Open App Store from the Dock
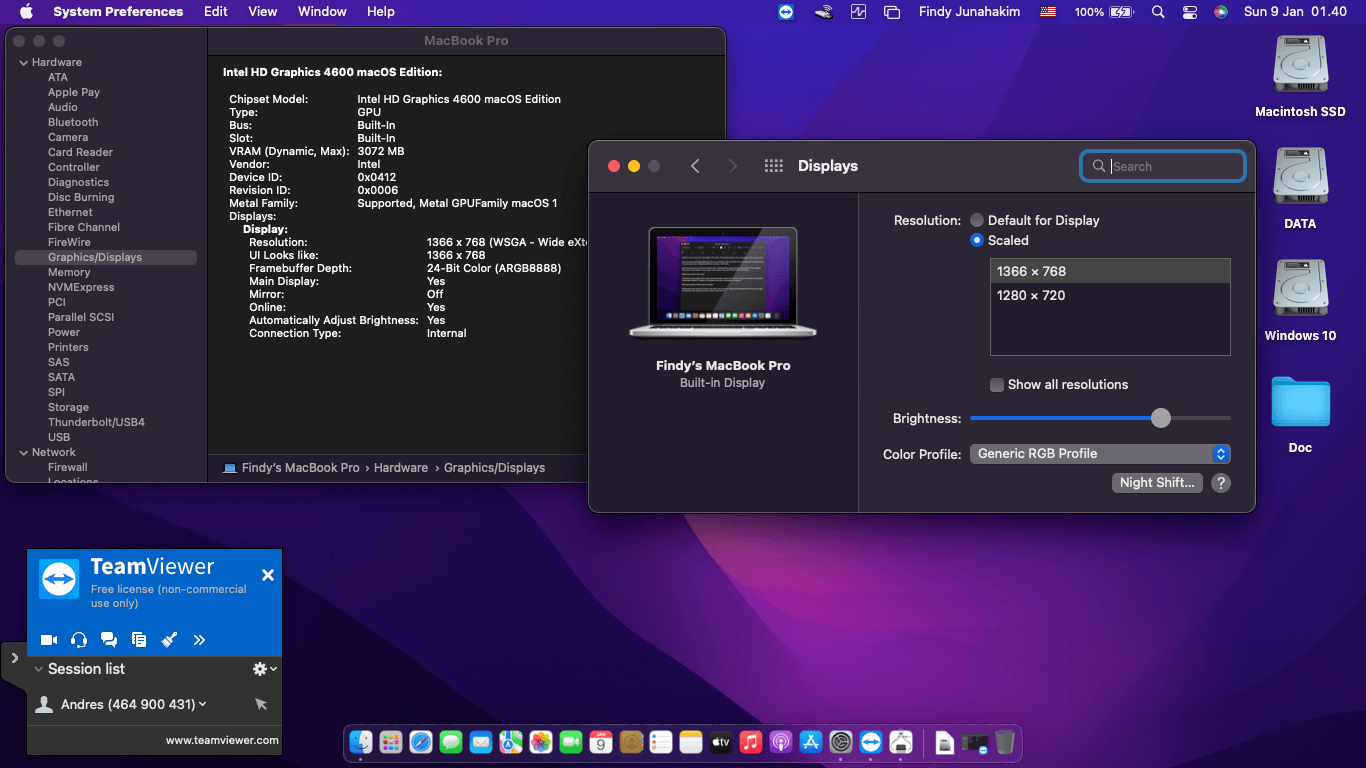Image resolution: width=1366 pixels, height=768 pixels. tap(811, 742)
